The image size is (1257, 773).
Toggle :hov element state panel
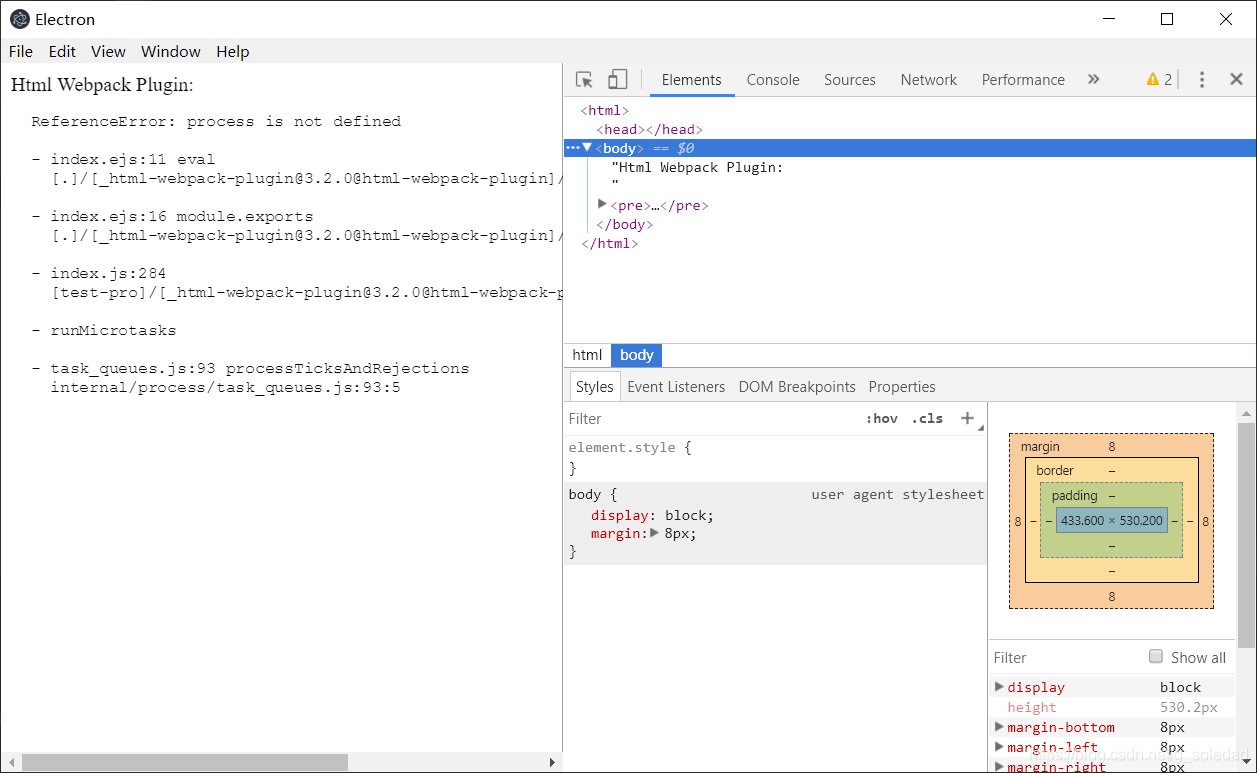[882, 419]
